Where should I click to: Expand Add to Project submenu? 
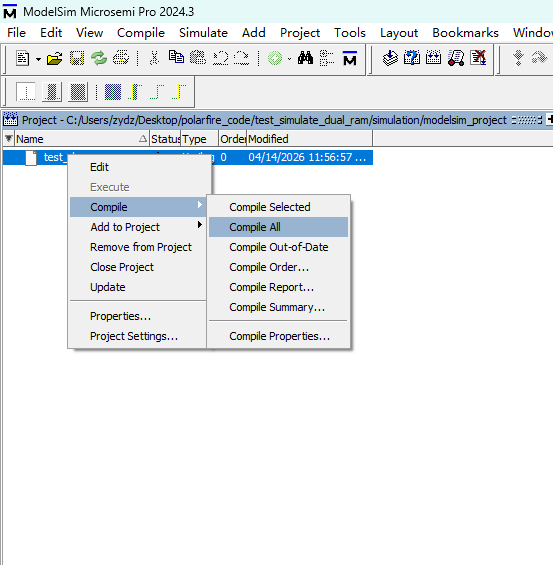point(138,227)
